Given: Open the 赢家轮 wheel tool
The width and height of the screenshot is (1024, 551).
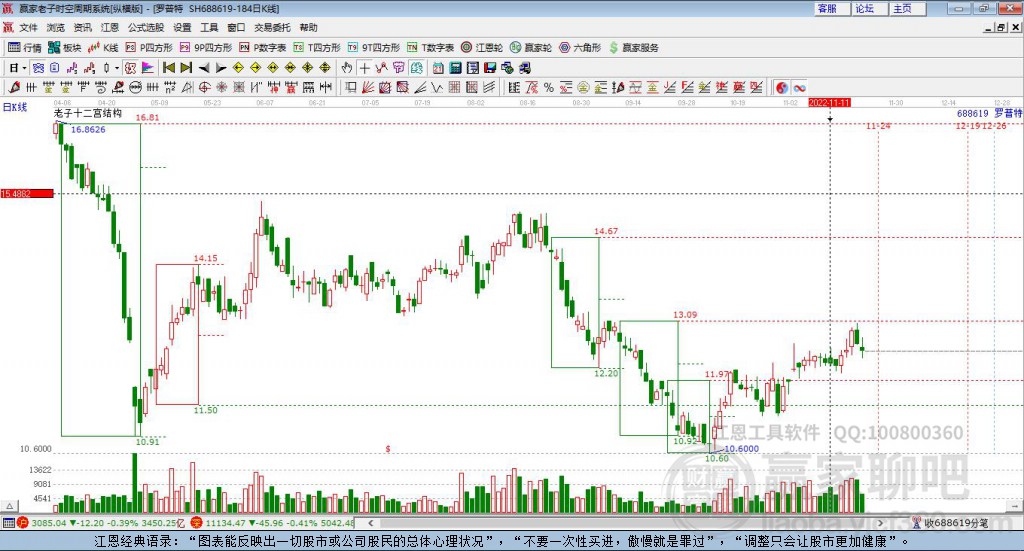Looking at the screenshot, I should click(530, 48).
